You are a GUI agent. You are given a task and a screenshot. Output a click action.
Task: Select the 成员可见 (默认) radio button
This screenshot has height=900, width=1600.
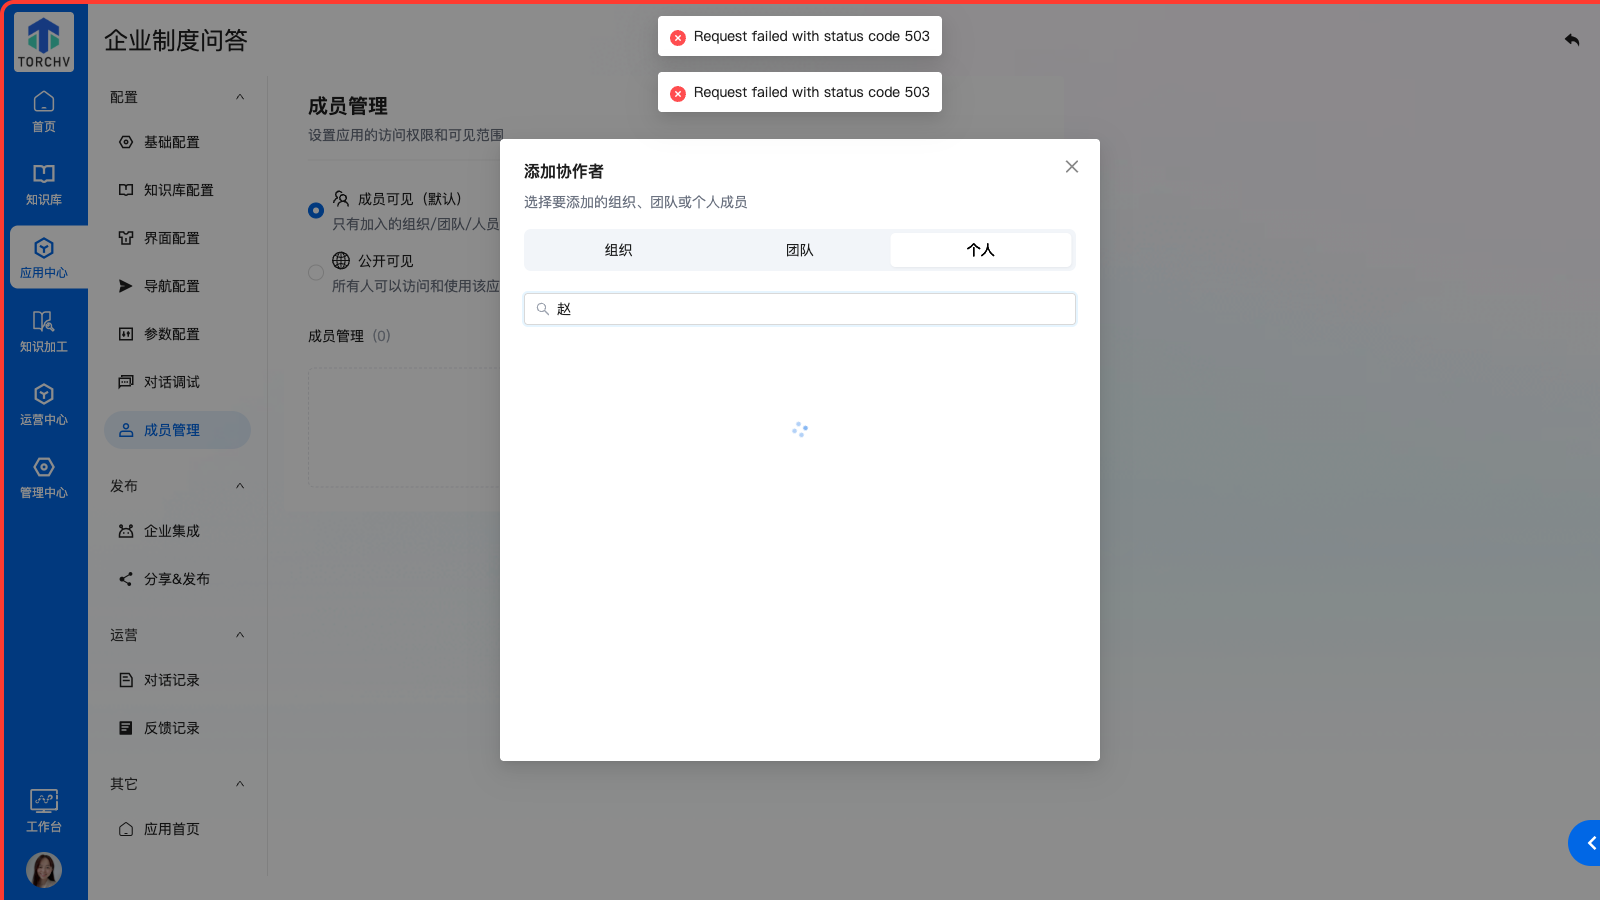[x=316, y=210]
